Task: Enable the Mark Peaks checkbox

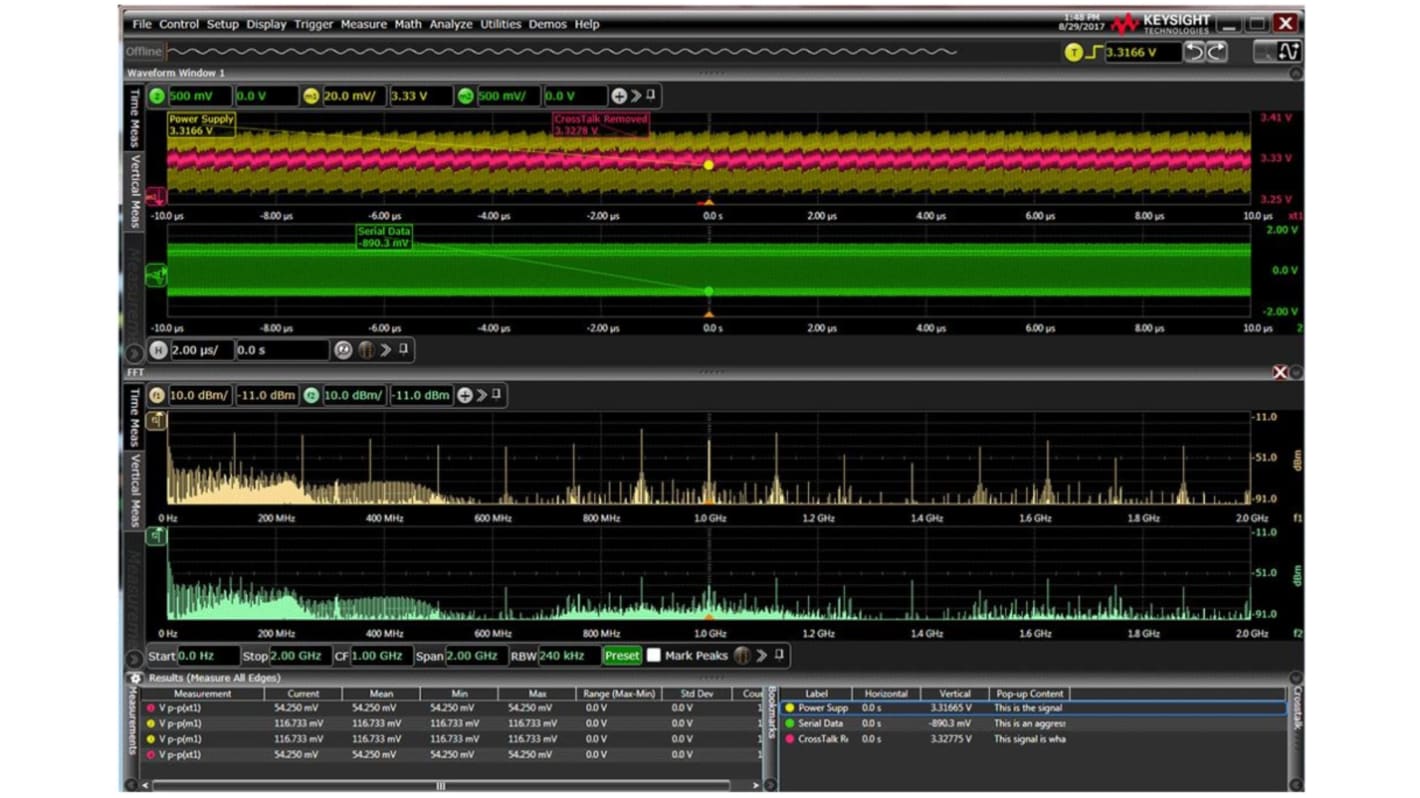Action: click(x=654, y=656)
